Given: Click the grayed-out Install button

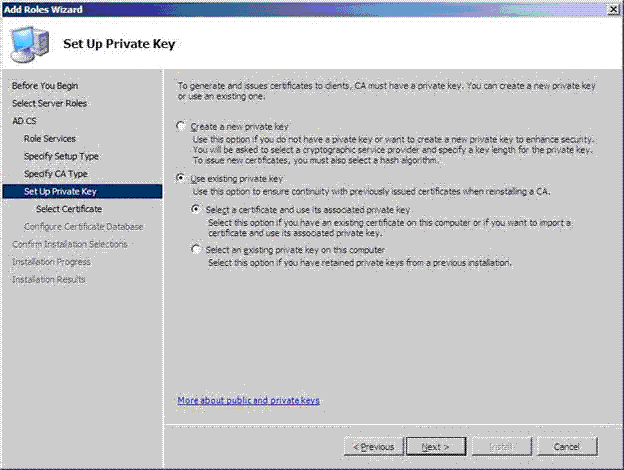Looking at the screenshot, I should [x=501, y=447].
